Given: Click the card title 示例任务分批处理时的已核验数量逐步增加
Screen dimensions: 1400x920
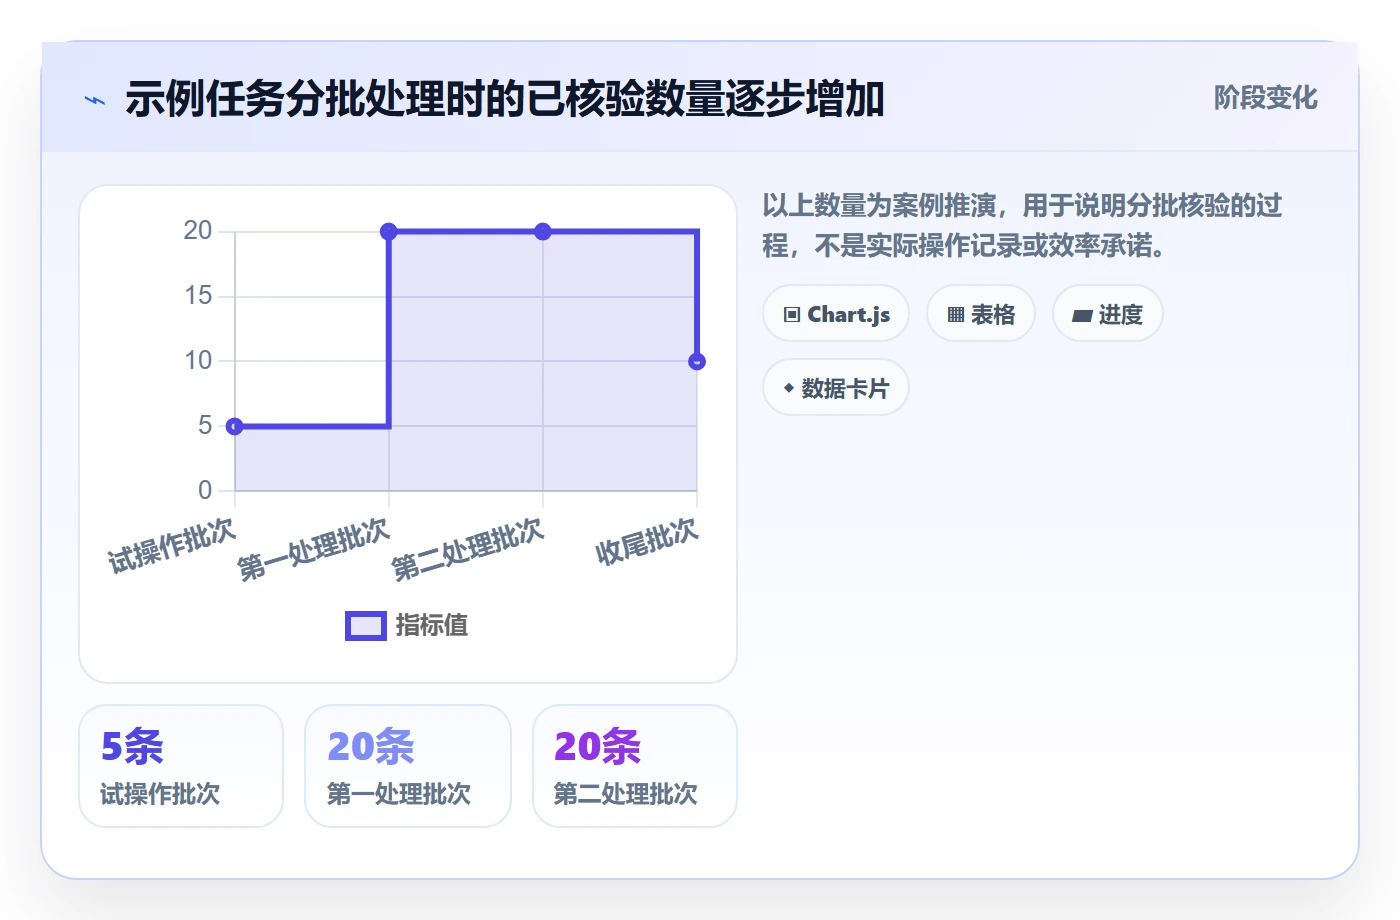Looking at the screenshot, I should click(505, 99).
